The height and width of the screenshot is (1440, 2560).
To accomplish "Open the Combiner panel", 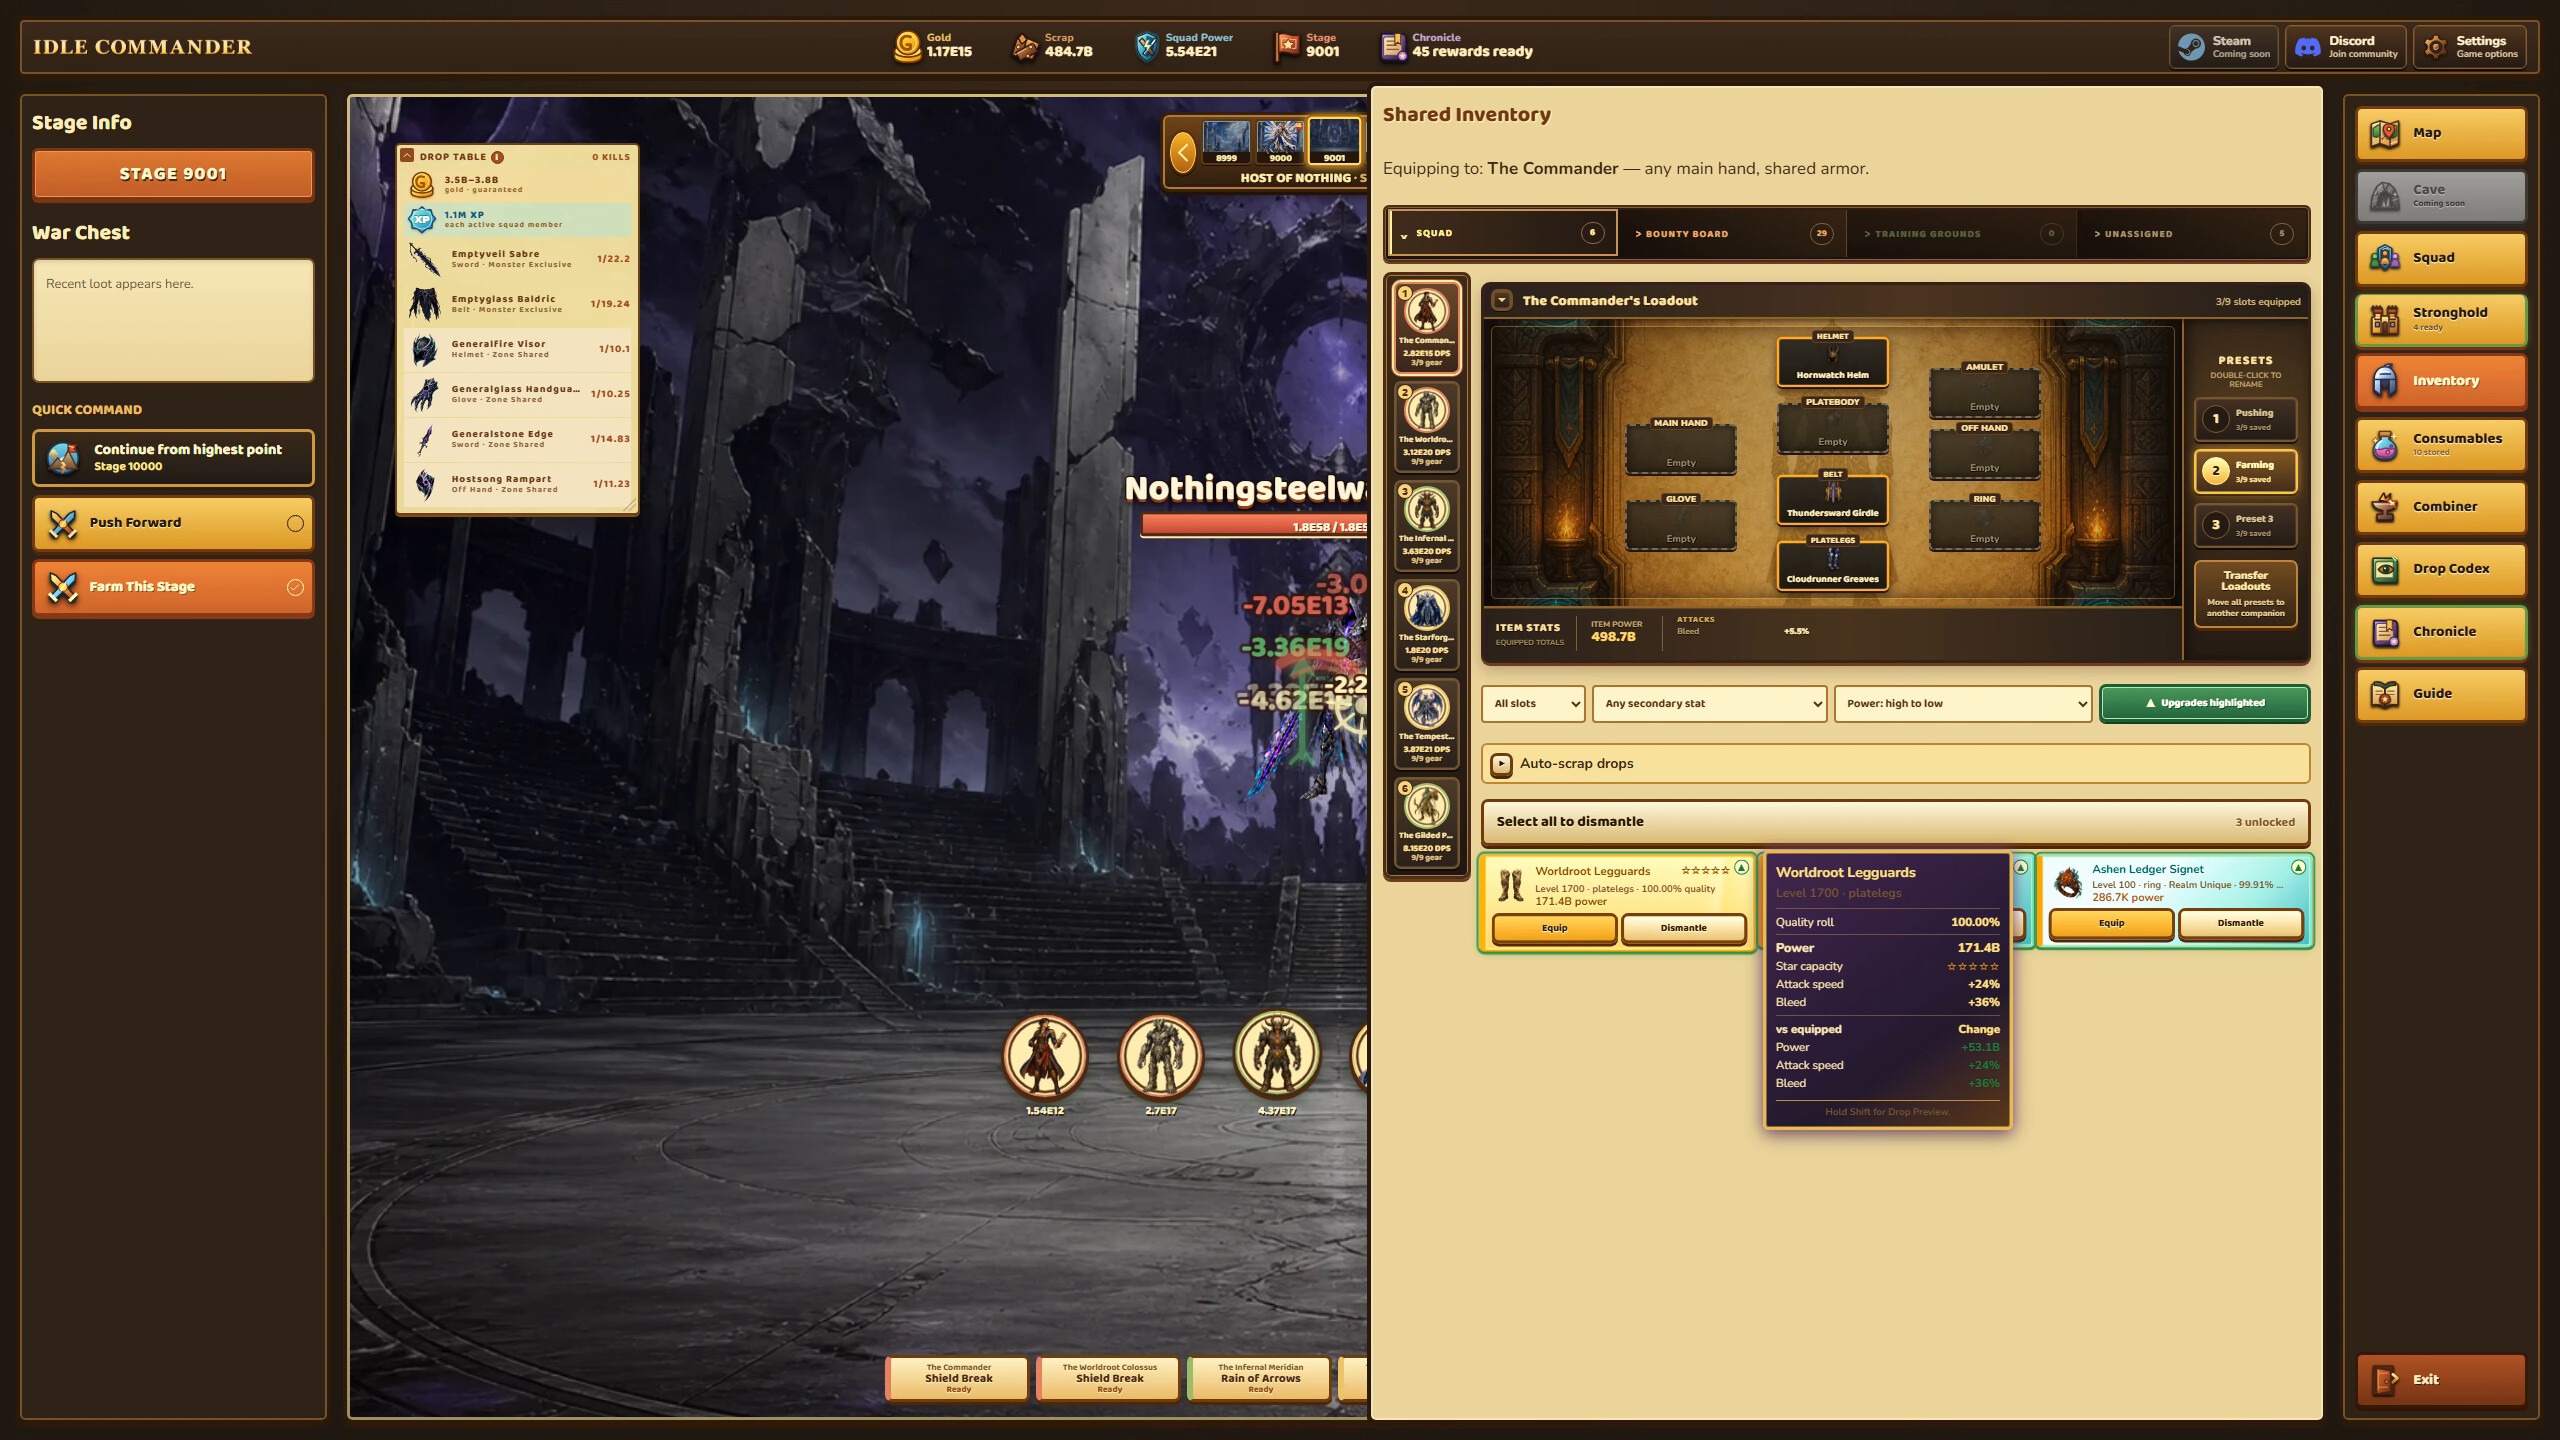I will tap(2440, 507).
